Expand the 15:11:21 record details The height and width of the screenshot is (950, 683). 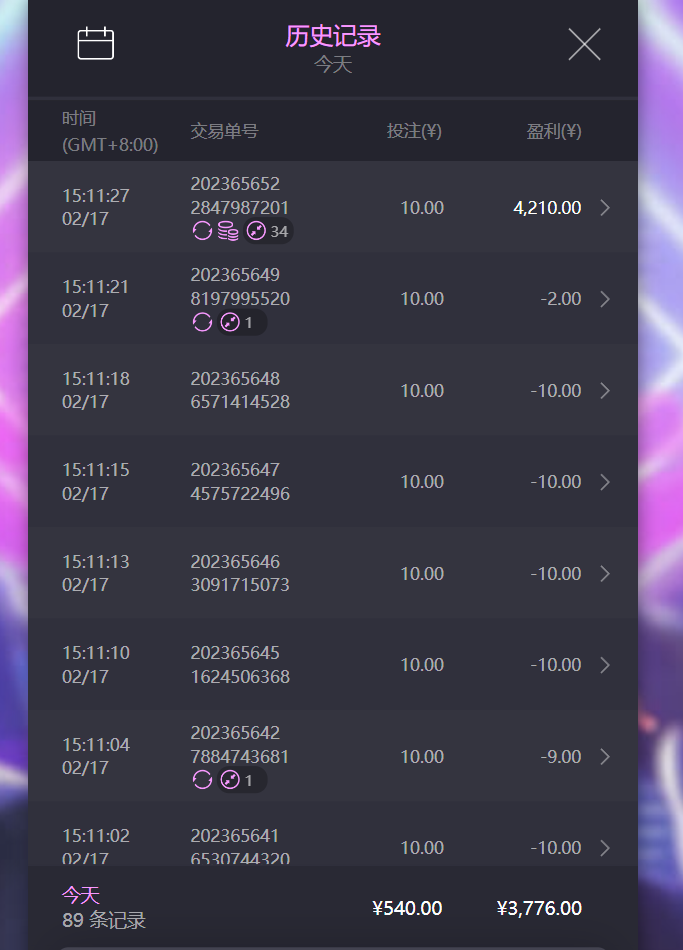[604, 299]
